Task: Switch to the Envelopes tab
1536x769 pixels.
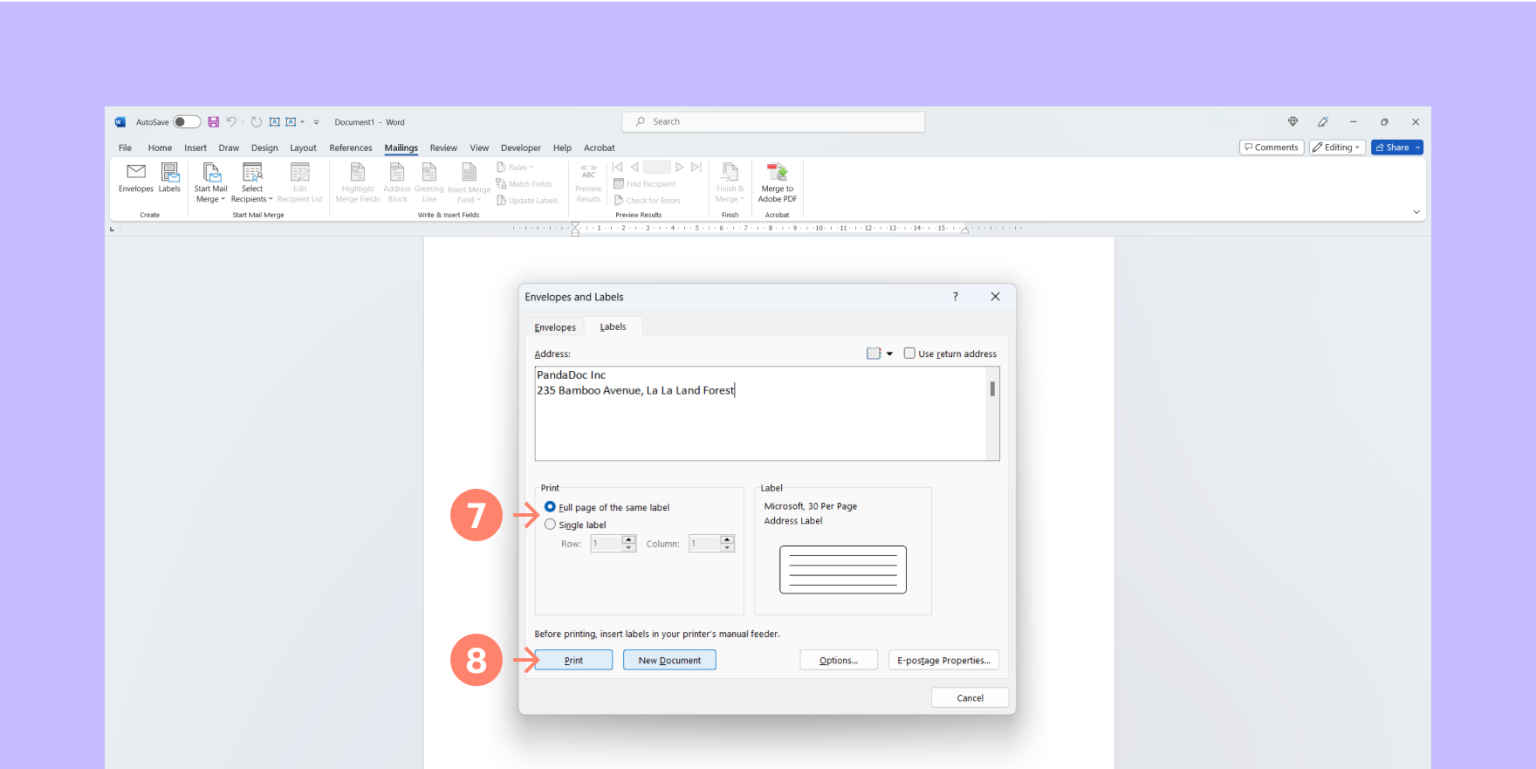Action: pos(554,327)
